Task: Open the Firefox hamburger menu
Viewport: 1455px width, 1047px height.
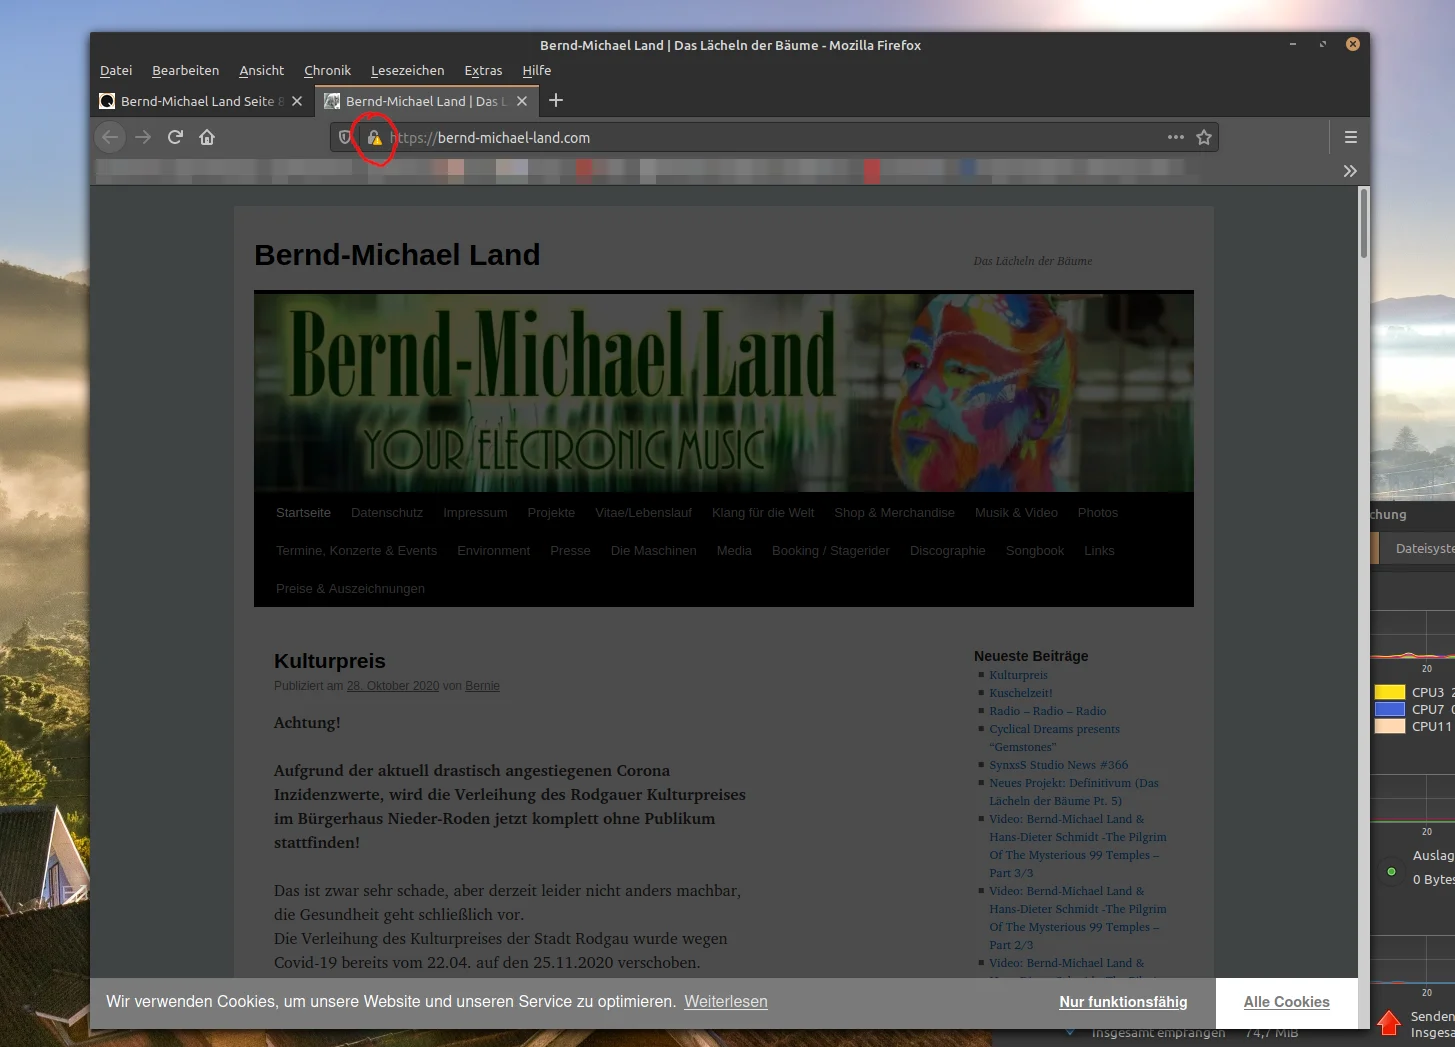Action: pos(1350,137)
